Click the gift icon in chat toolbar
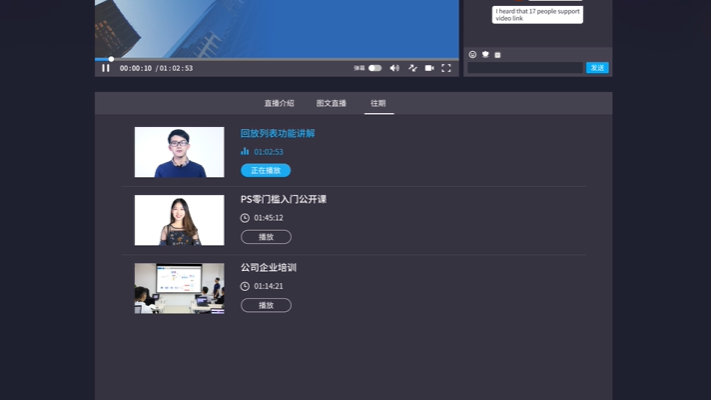 point(485,54)
